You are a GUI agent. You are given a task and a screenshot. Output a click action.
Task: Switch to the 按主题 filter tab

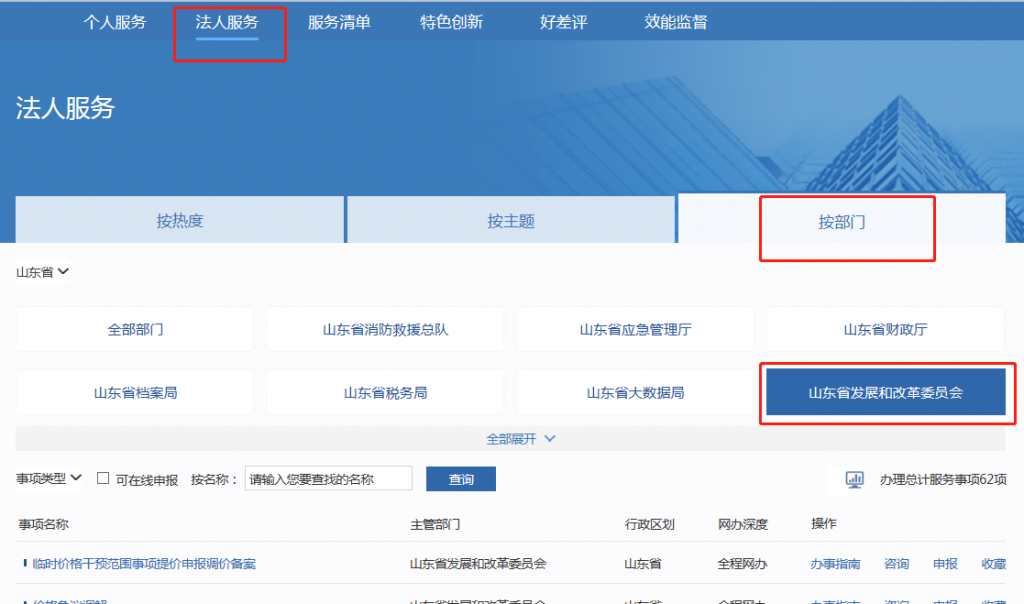coord(511,220)
